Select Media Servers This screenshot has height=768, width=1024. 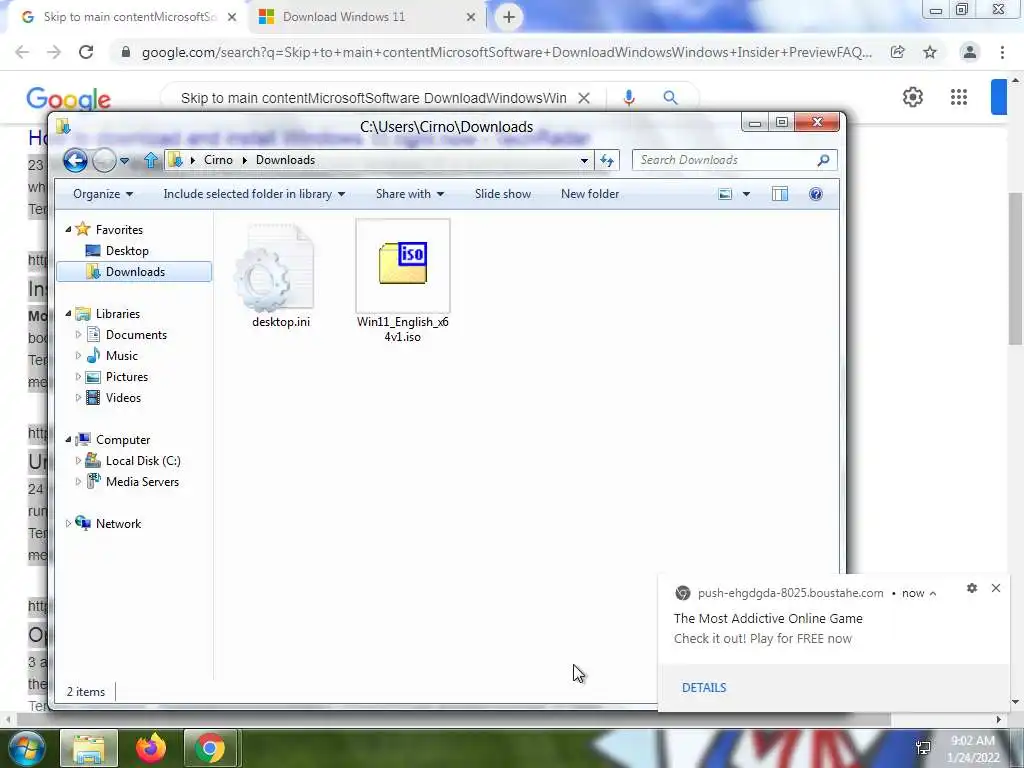142,481
